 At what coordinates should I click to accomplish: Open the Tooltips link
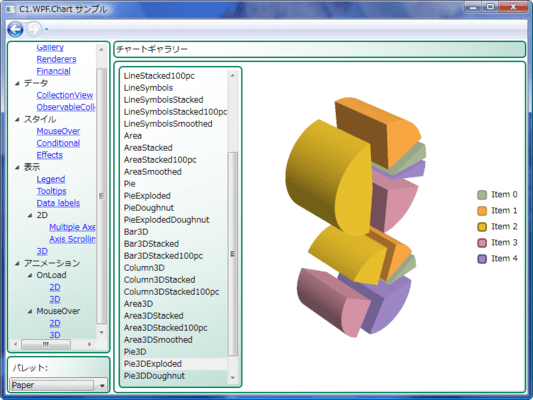pos(51,191)
